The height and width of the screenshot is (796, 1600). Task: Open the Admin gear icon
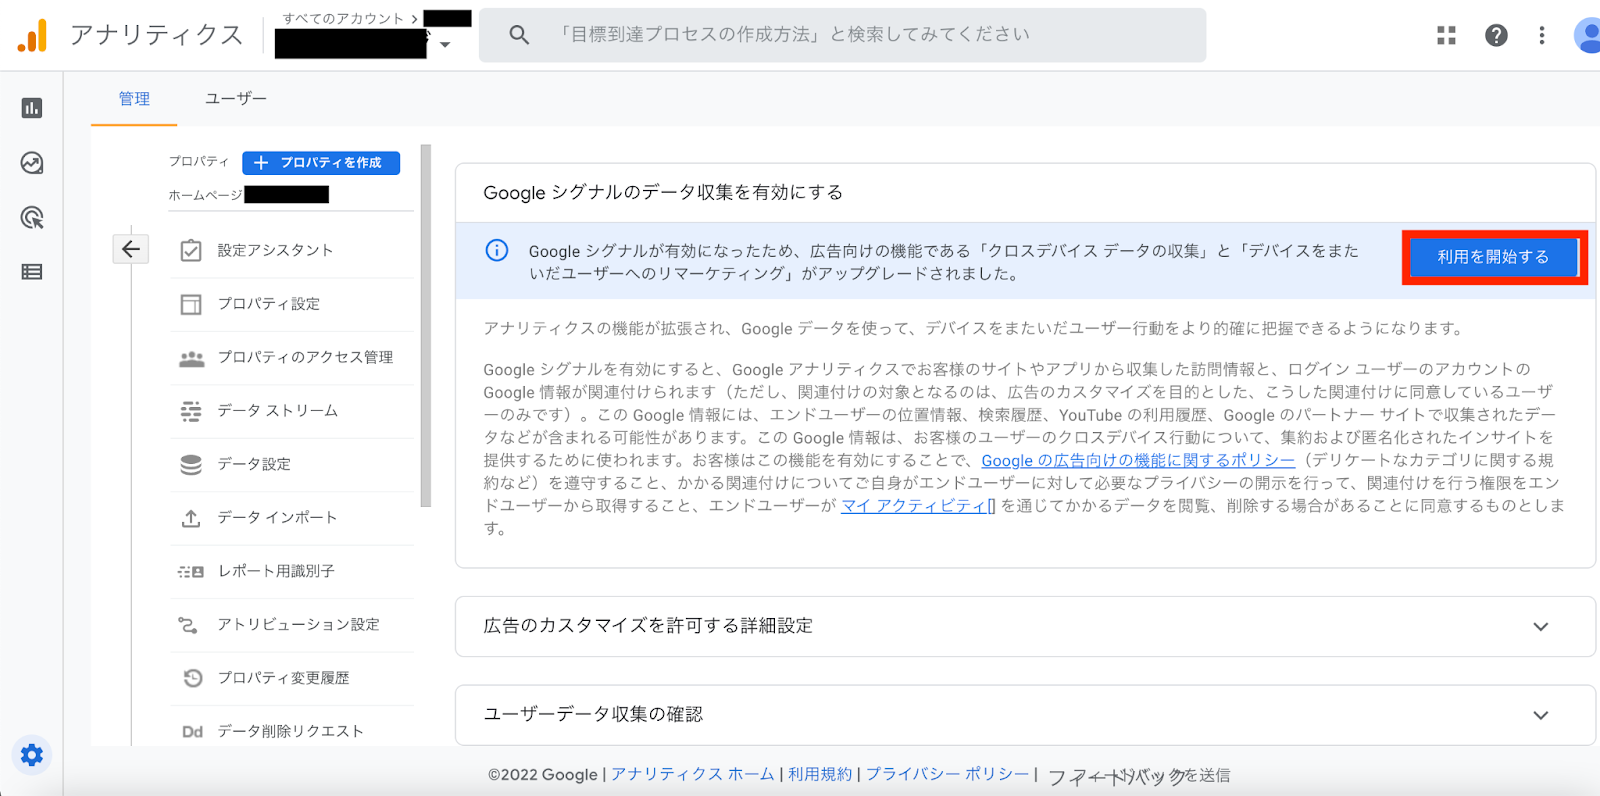(32, 755)
